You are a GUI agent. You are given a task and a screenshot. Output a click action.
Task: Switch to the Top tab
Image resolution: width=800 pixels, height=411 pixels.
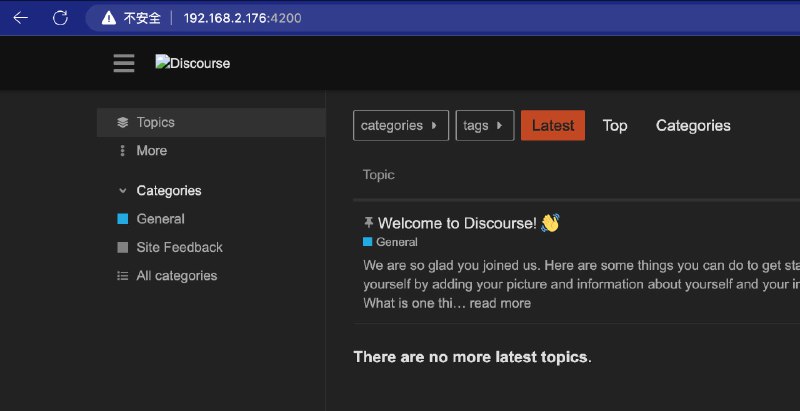point(615,126)
